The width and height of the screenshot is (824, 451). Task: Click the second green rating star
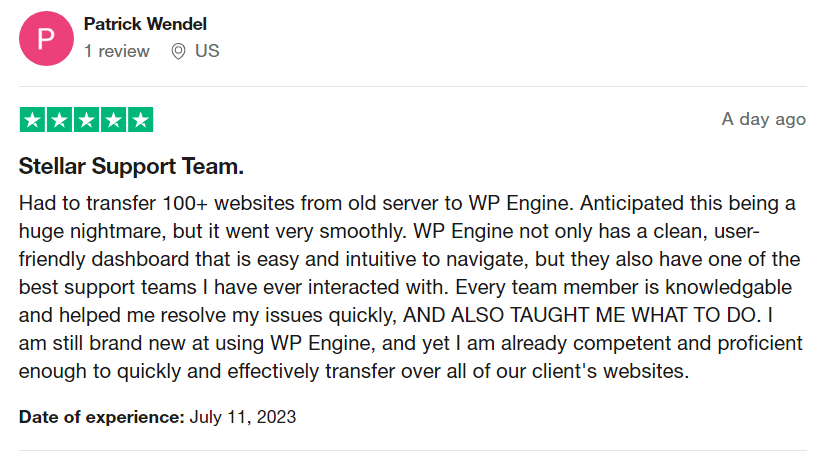coord(59,120)
